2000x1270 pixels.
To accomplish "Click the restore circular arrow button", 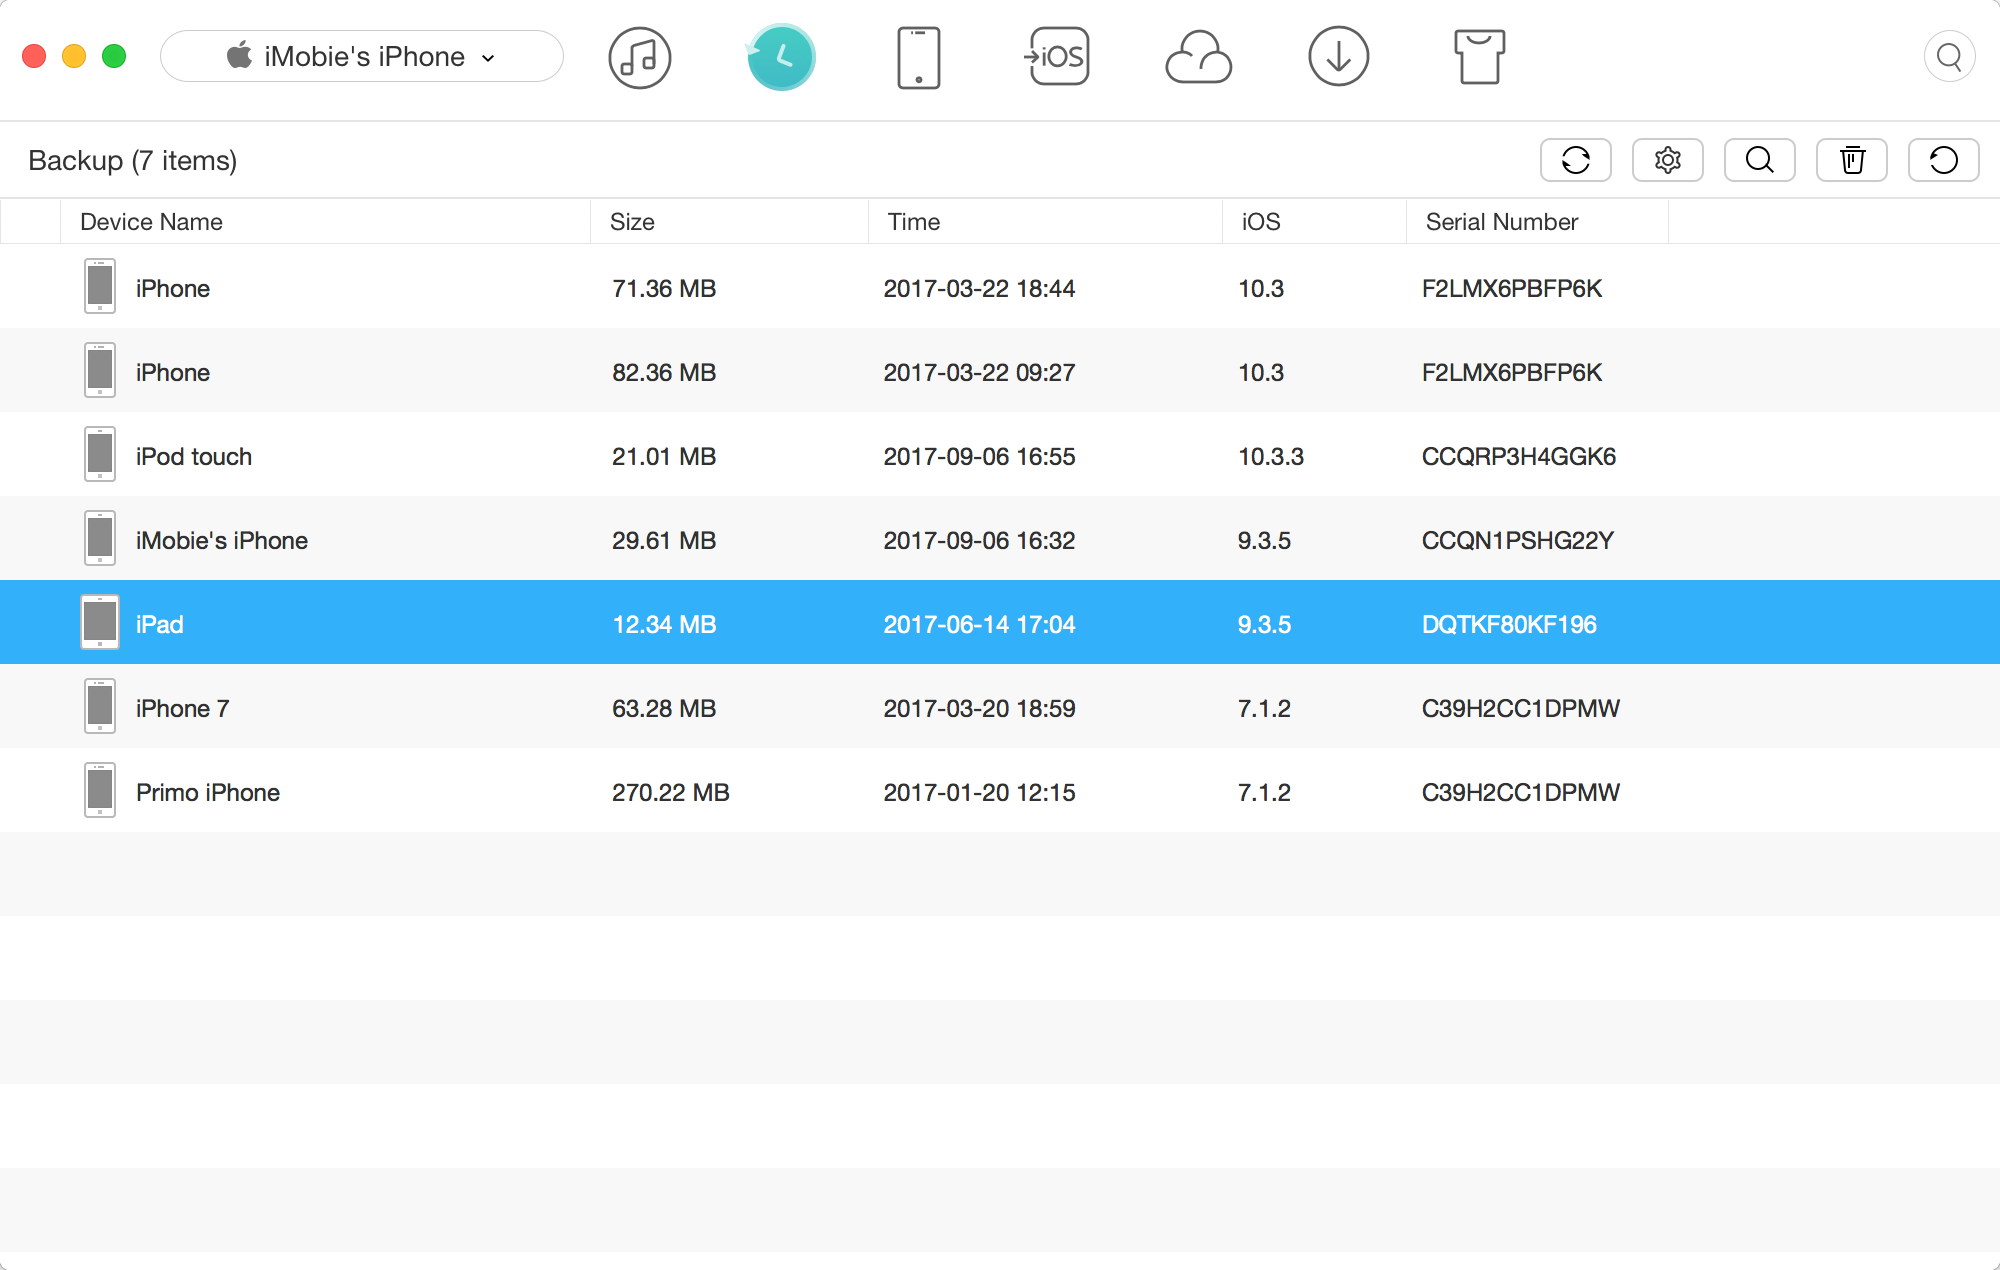I will click(1944, 160).
